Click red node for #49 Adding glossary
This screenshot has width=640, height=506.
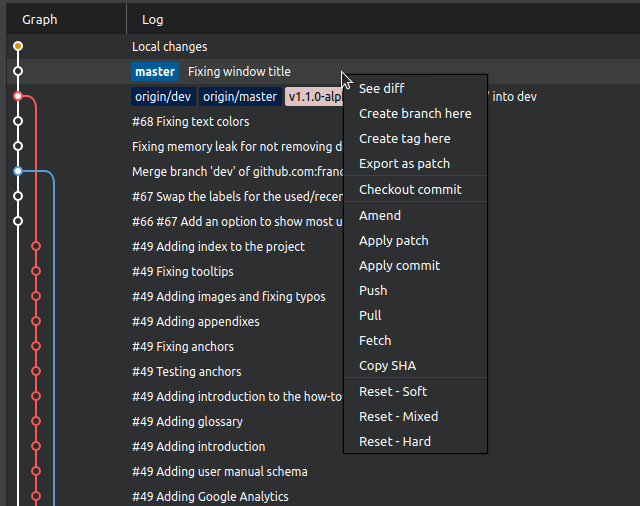coord(36,421)
